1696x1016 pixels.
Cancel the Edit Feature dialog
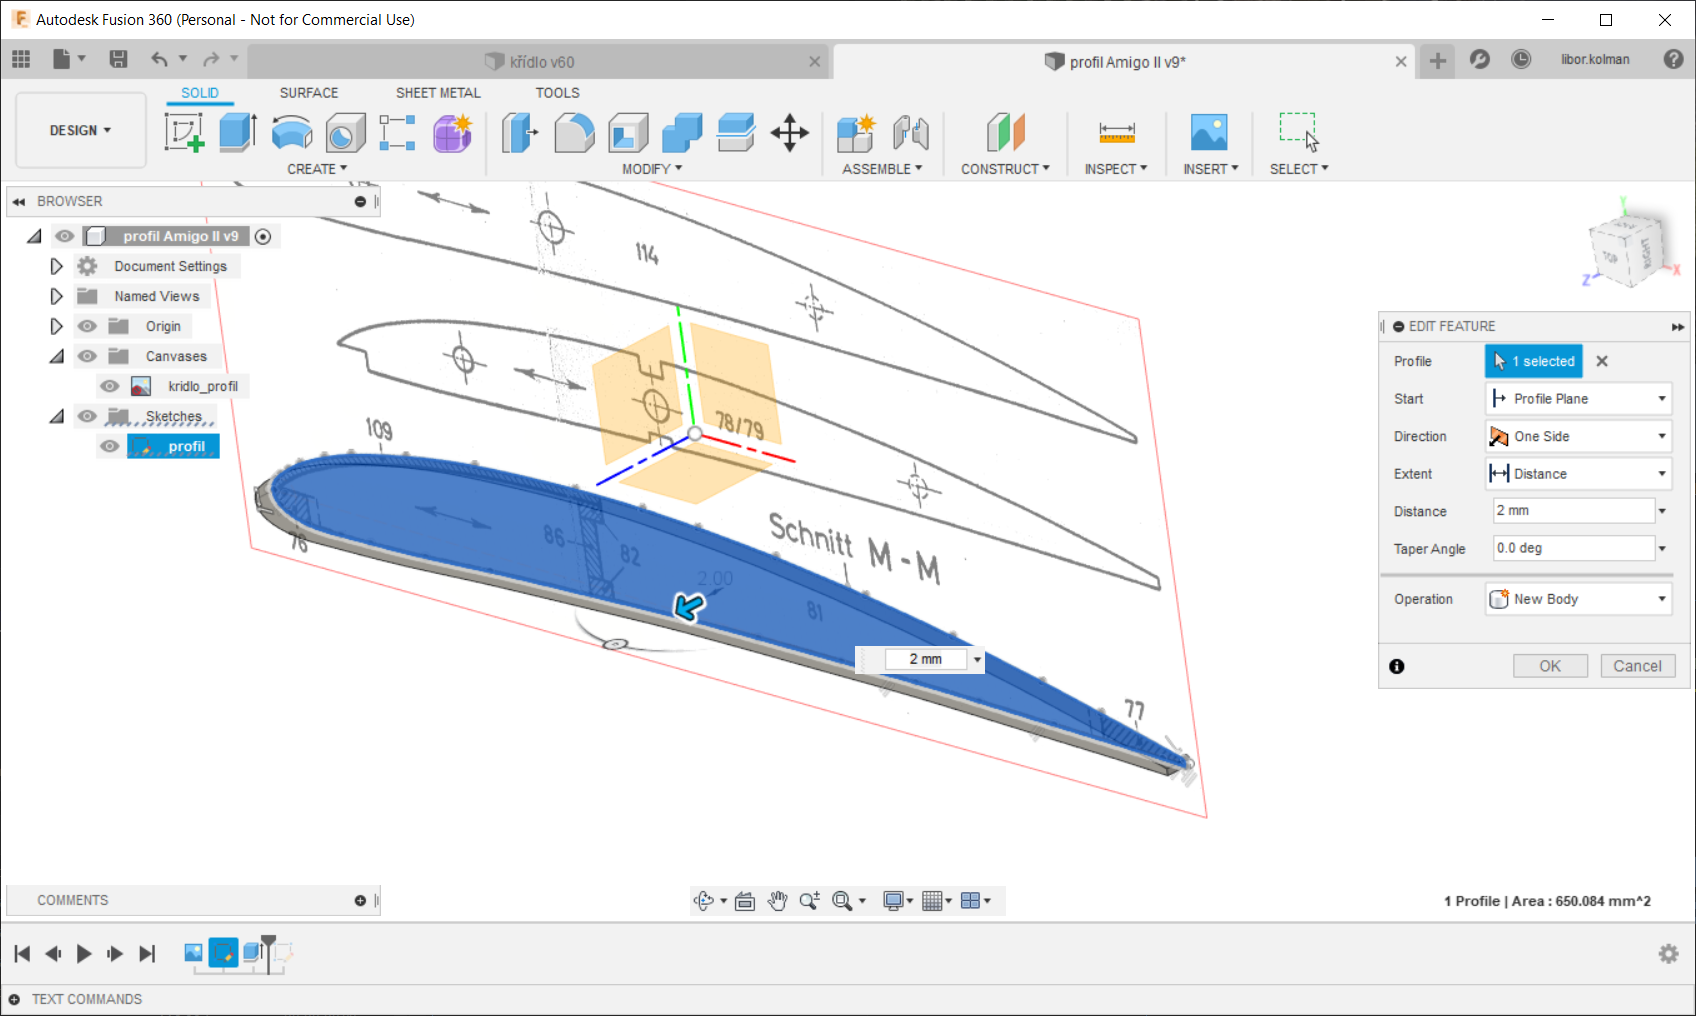[x=1636, y=666]
